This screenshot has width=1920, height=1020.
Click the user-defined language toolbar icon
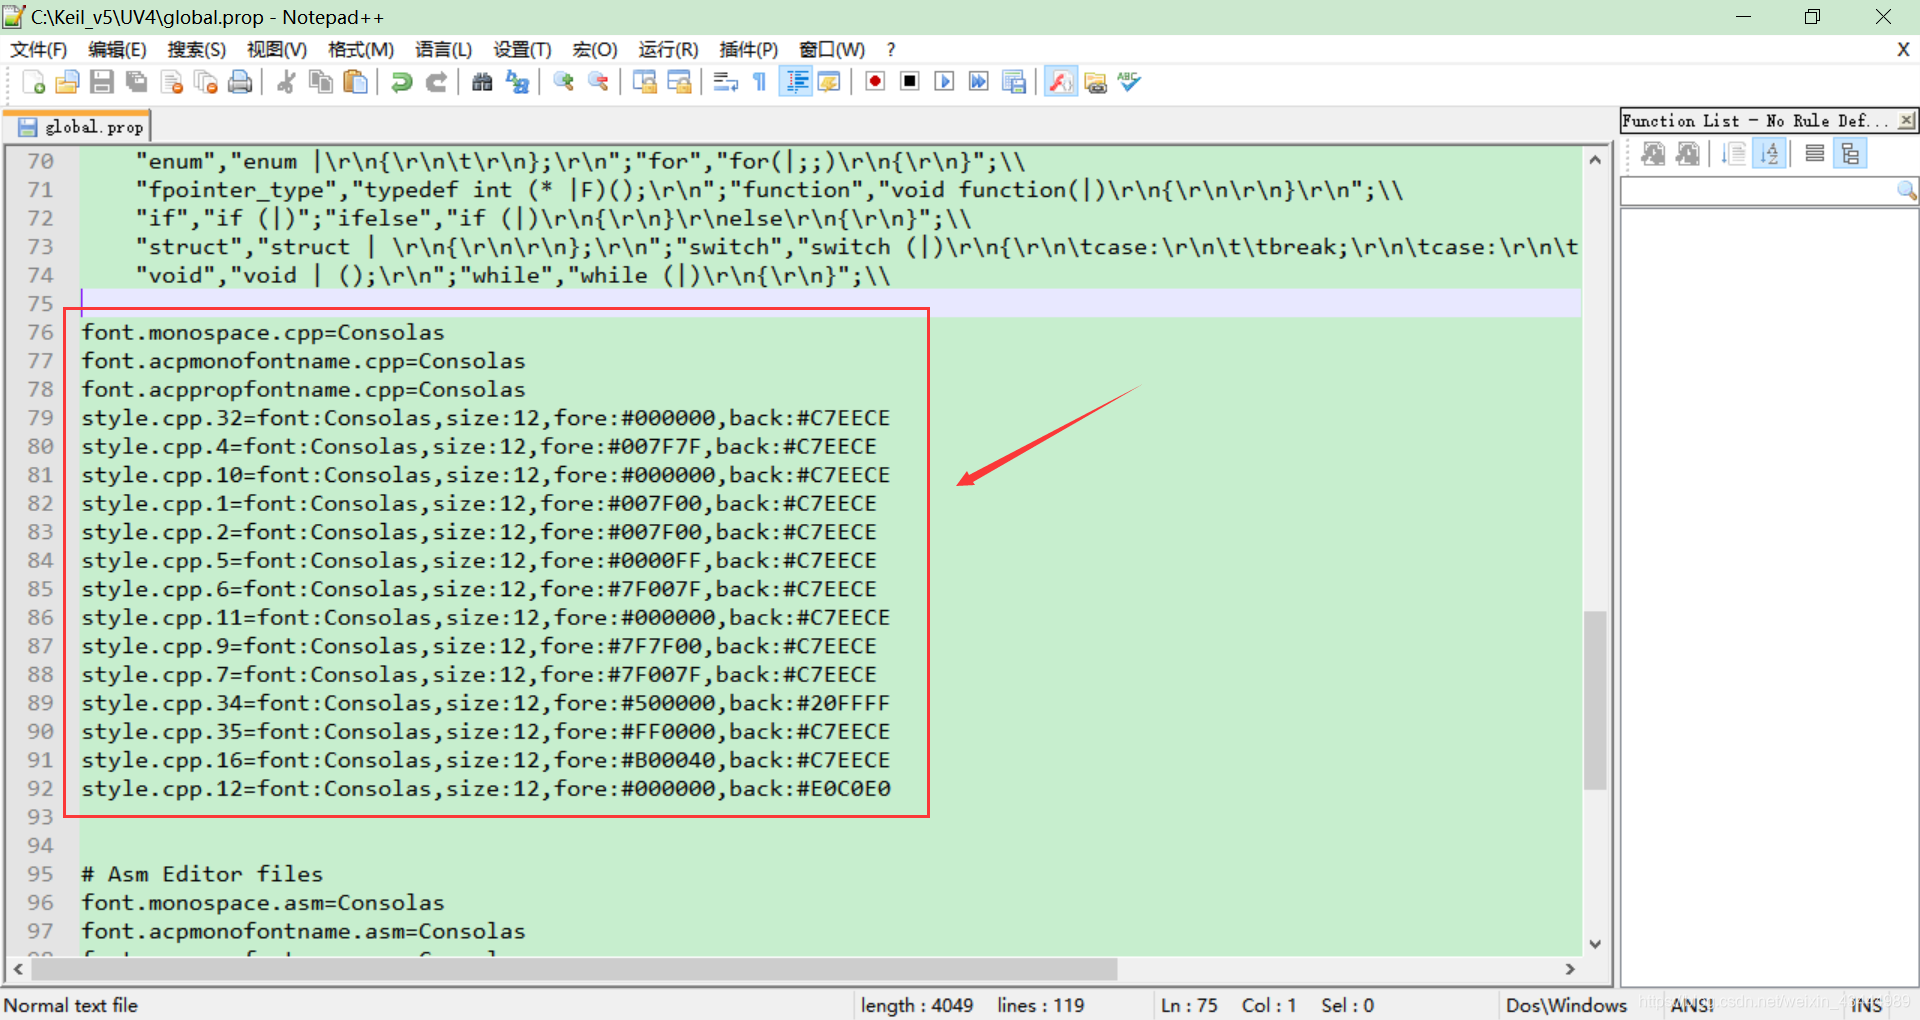829,83
